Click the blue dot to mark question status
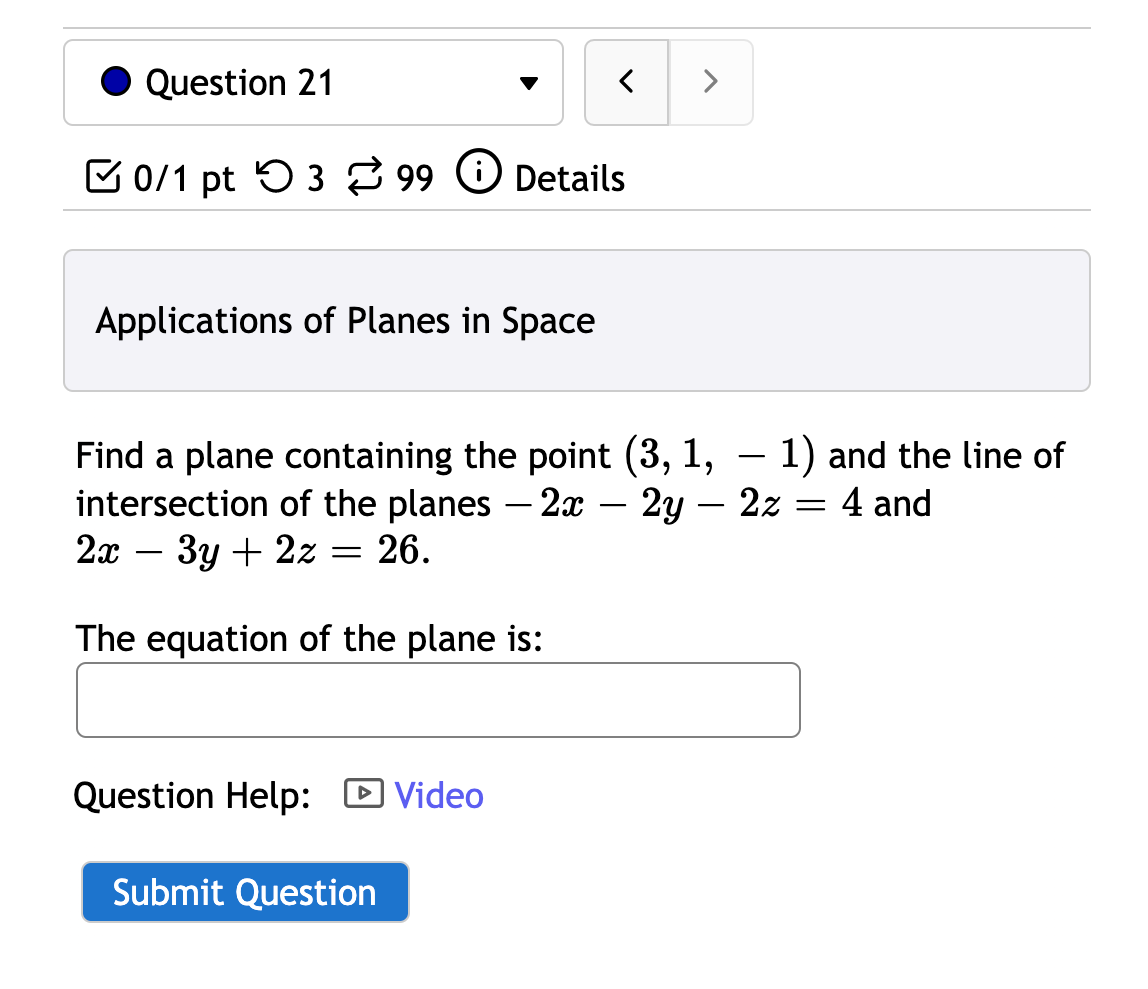 point(116,82)
